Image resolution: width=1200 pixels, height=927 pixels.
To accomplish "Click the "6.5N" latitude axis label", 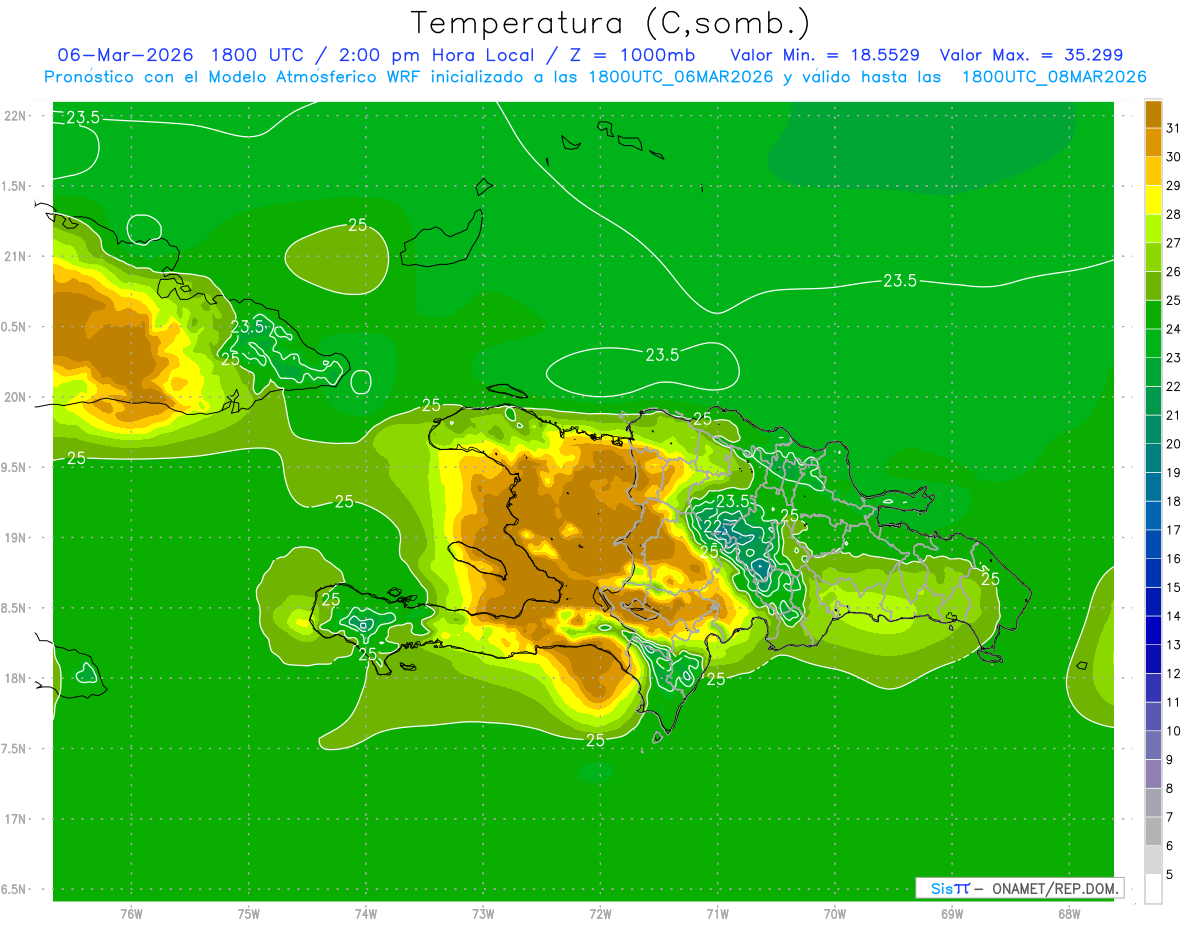I will (14, 890).
